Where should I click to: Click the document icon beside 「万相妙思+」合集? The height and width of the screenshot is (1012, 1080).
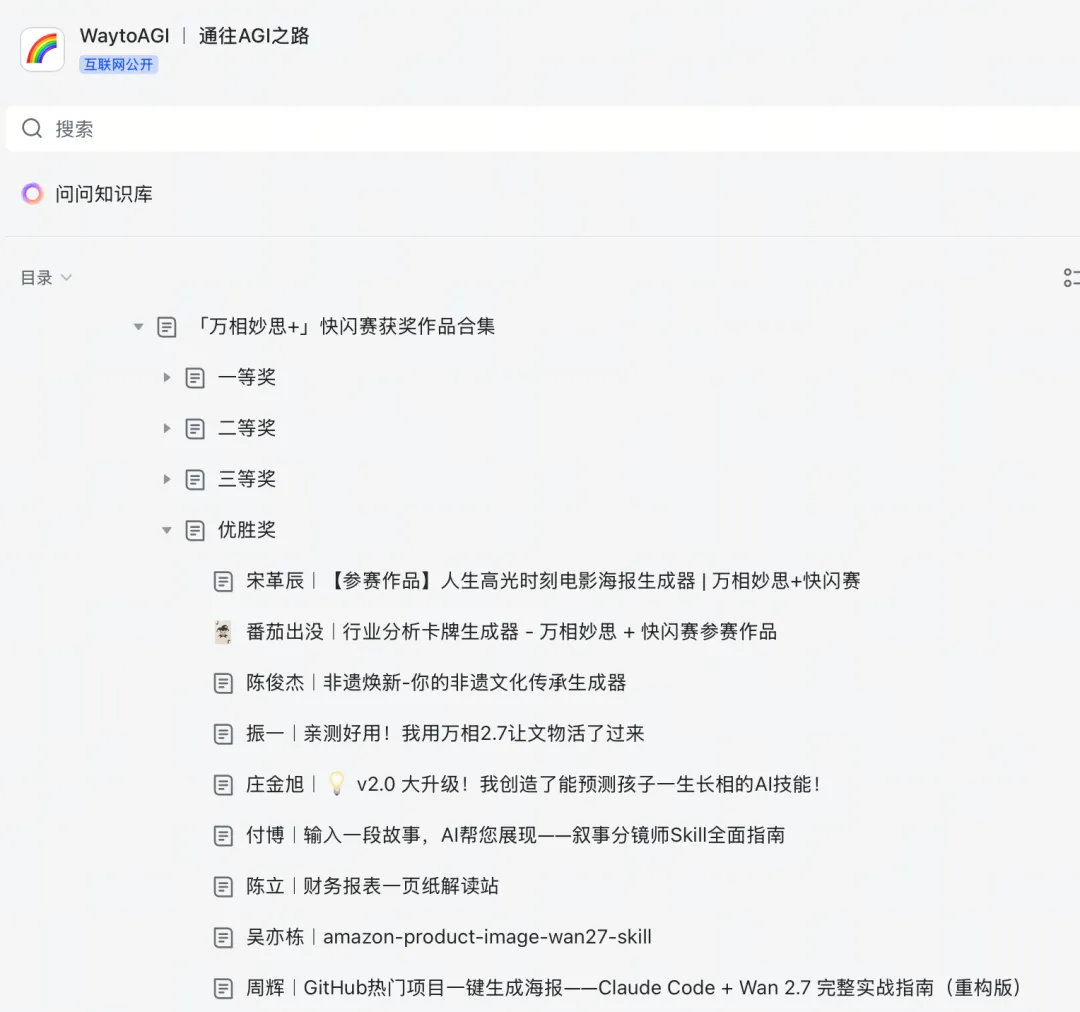(x=166, y=326)
